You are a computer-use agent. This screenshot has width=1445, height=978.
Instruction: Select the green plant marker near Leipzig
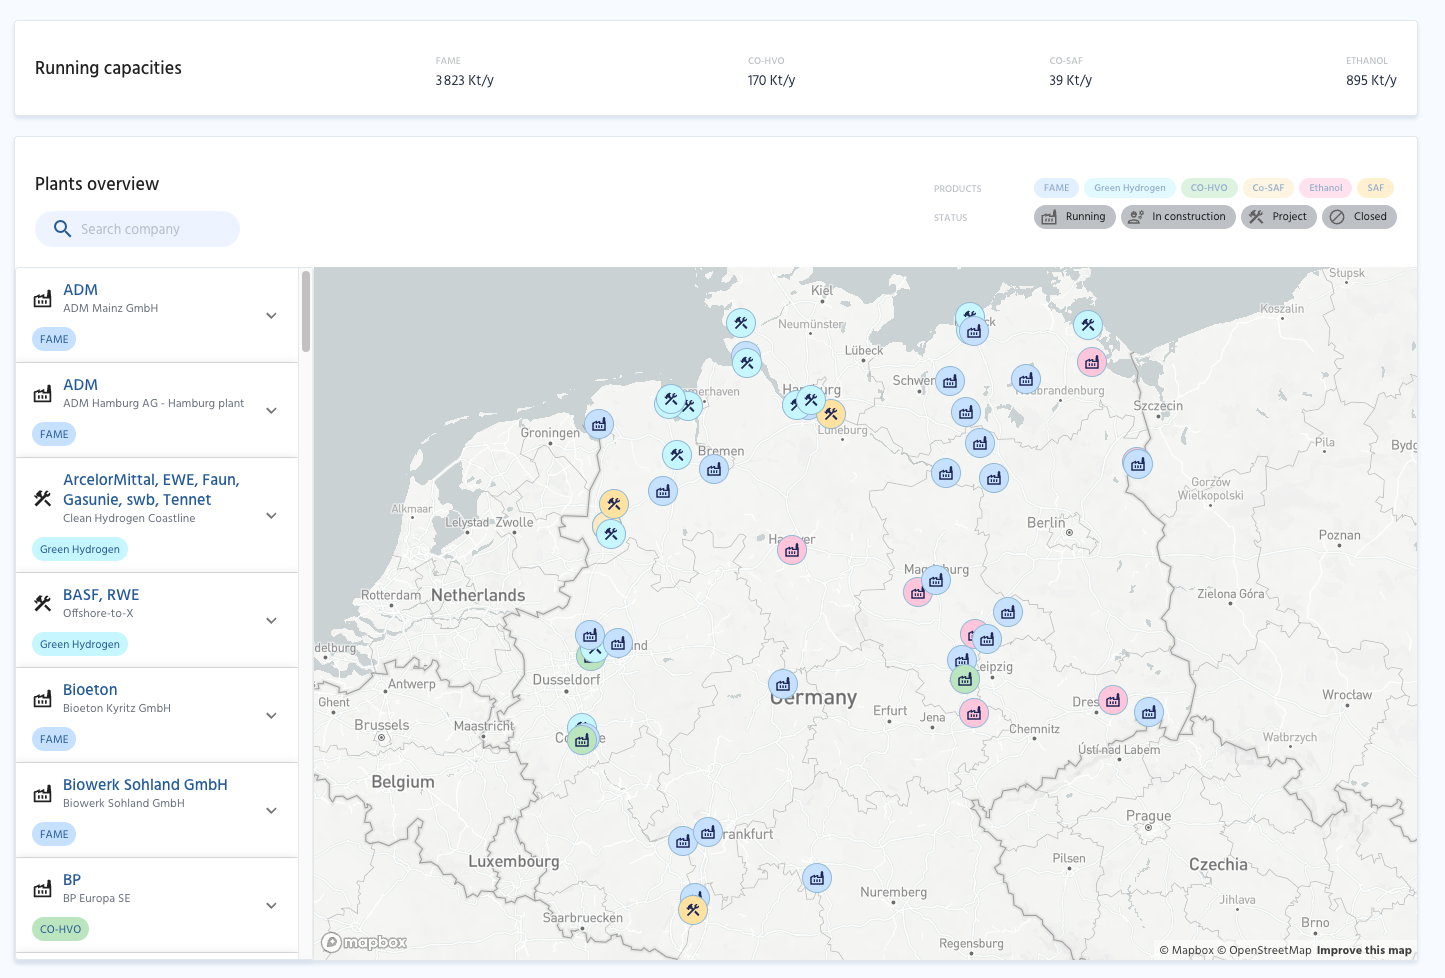[x=964, y=680]
